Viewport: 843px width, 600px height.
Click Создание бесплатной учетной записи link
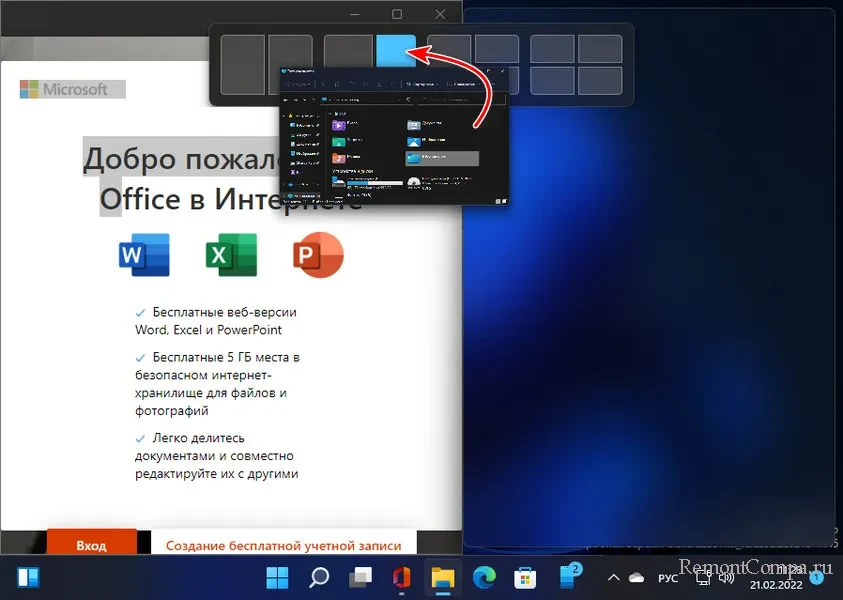coord(283,545)
